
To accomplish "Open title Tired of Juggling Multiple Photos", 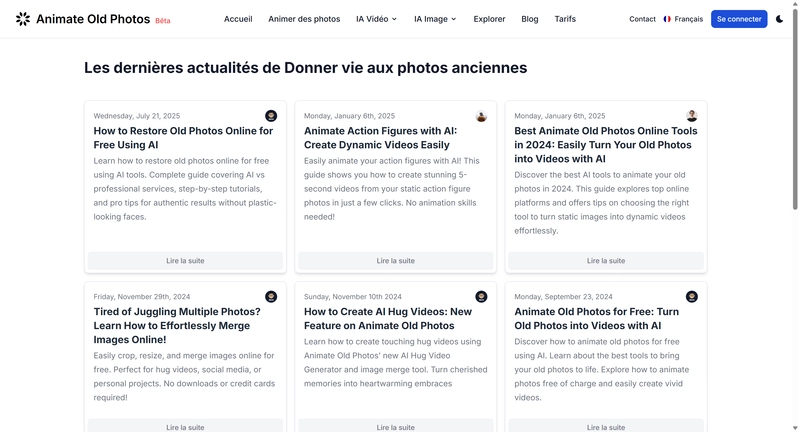I will click(176, 326).
